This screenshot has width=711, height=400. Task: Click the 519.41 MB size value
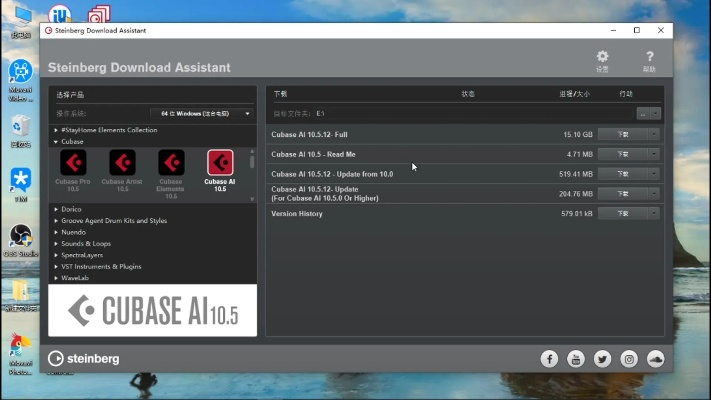tap(576, 174)
